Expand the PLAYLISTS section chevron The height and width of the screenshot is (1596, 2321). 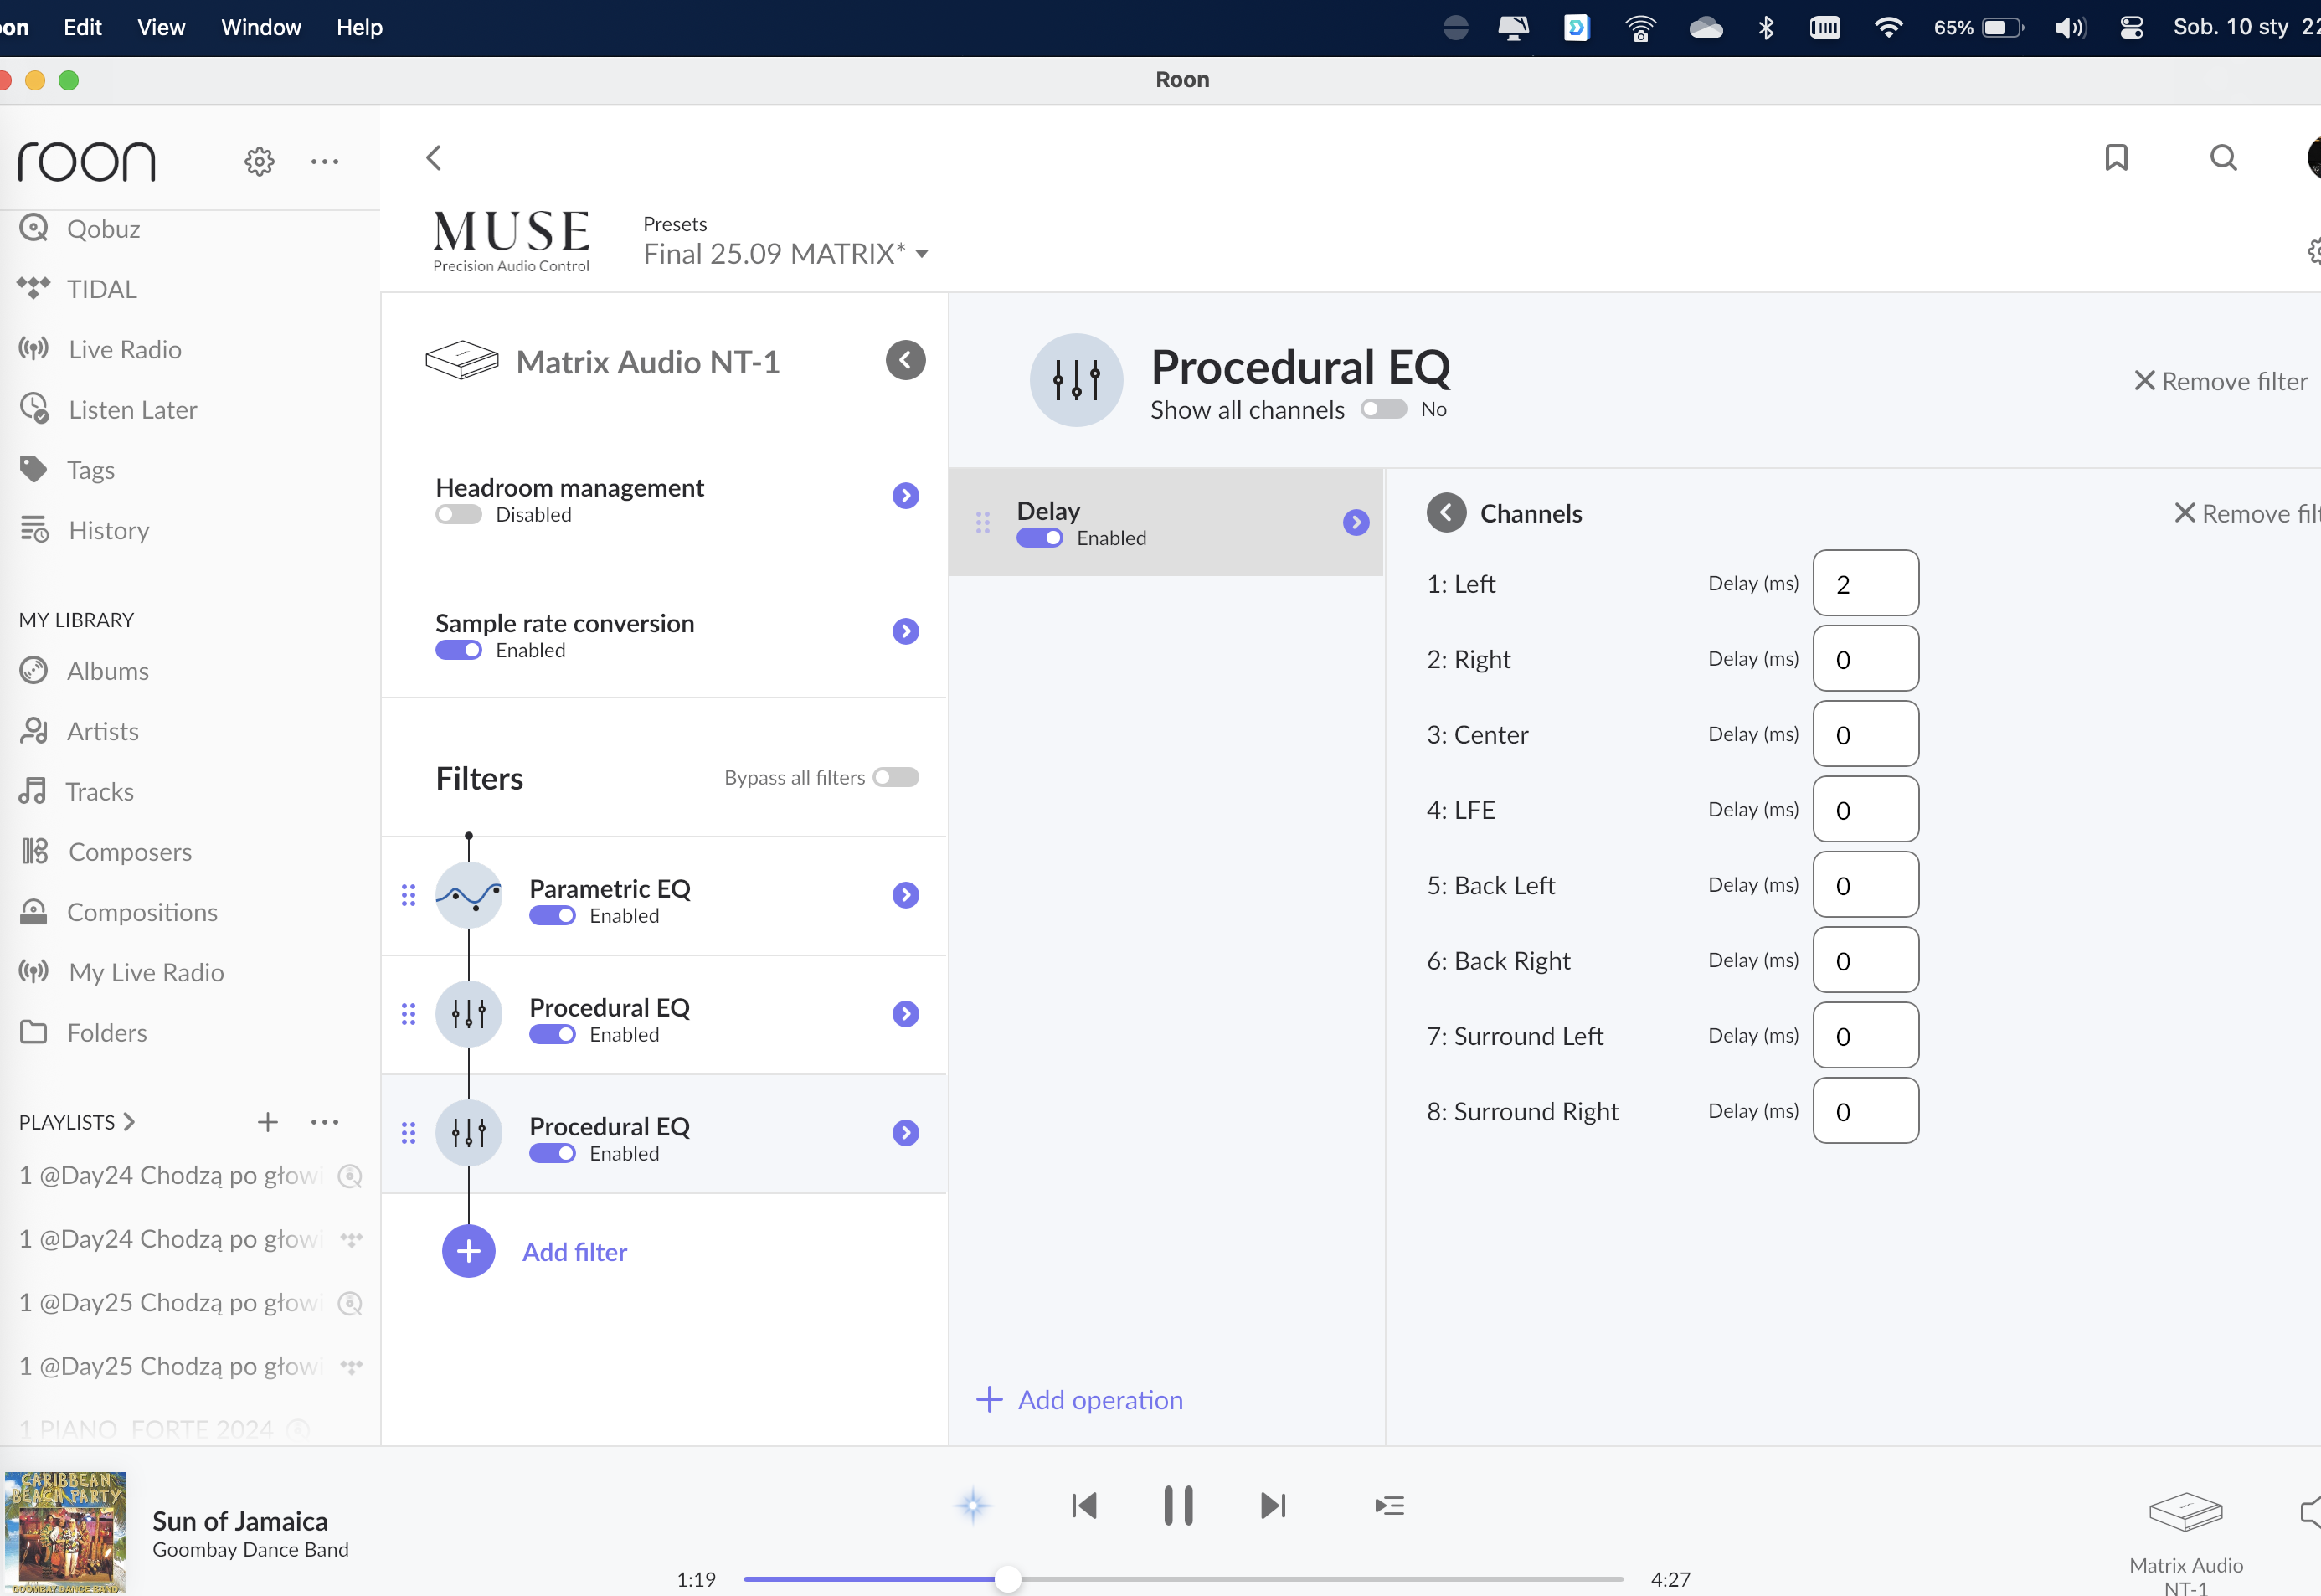tap(129, 1122)
